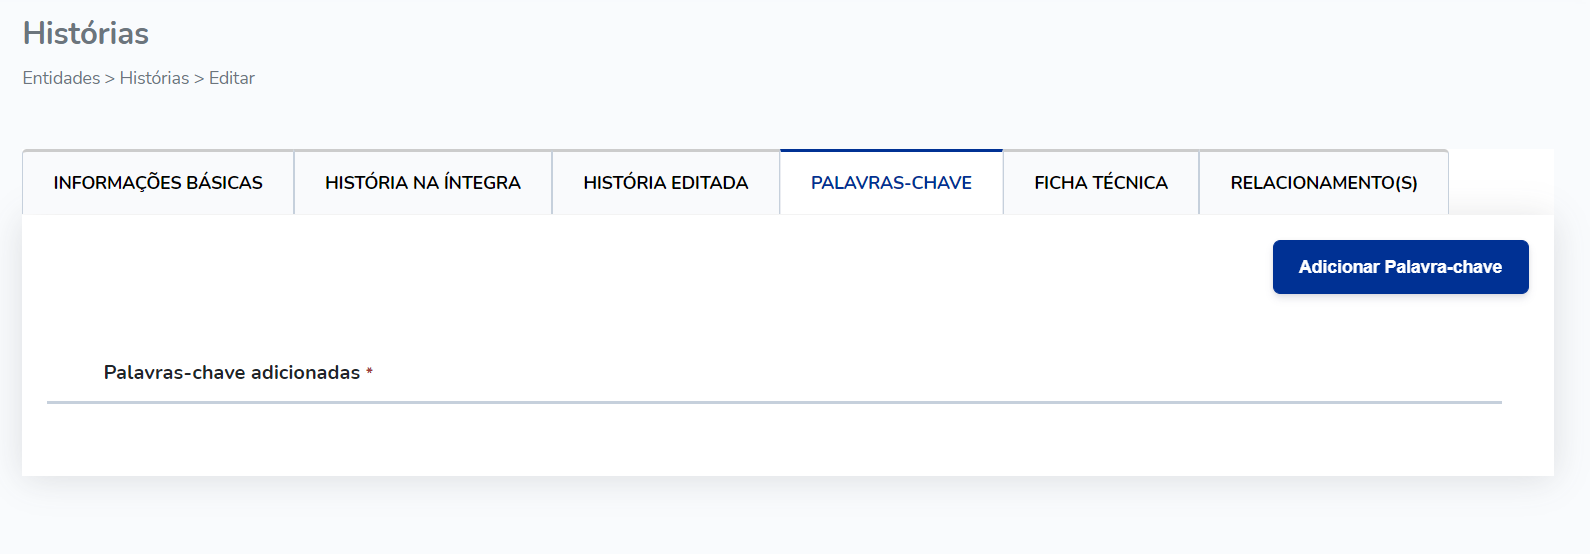Click the separator arrow before Editar

coord(199,78)
